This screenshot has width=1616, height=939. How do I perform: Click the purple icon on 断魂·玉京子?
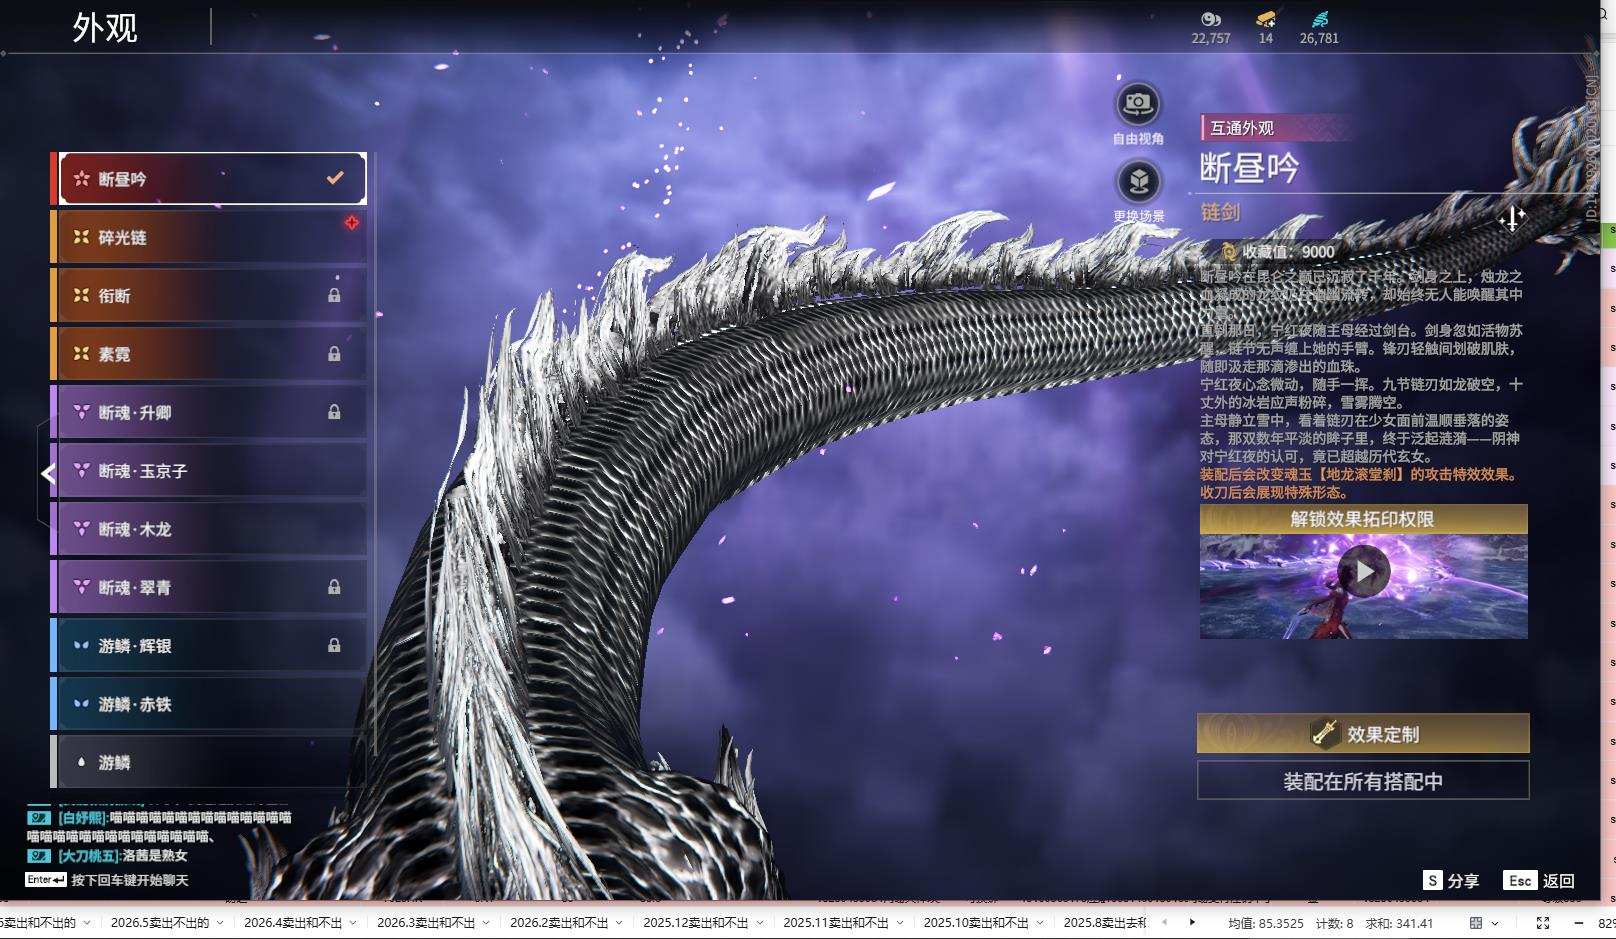[x=81, y=470]
